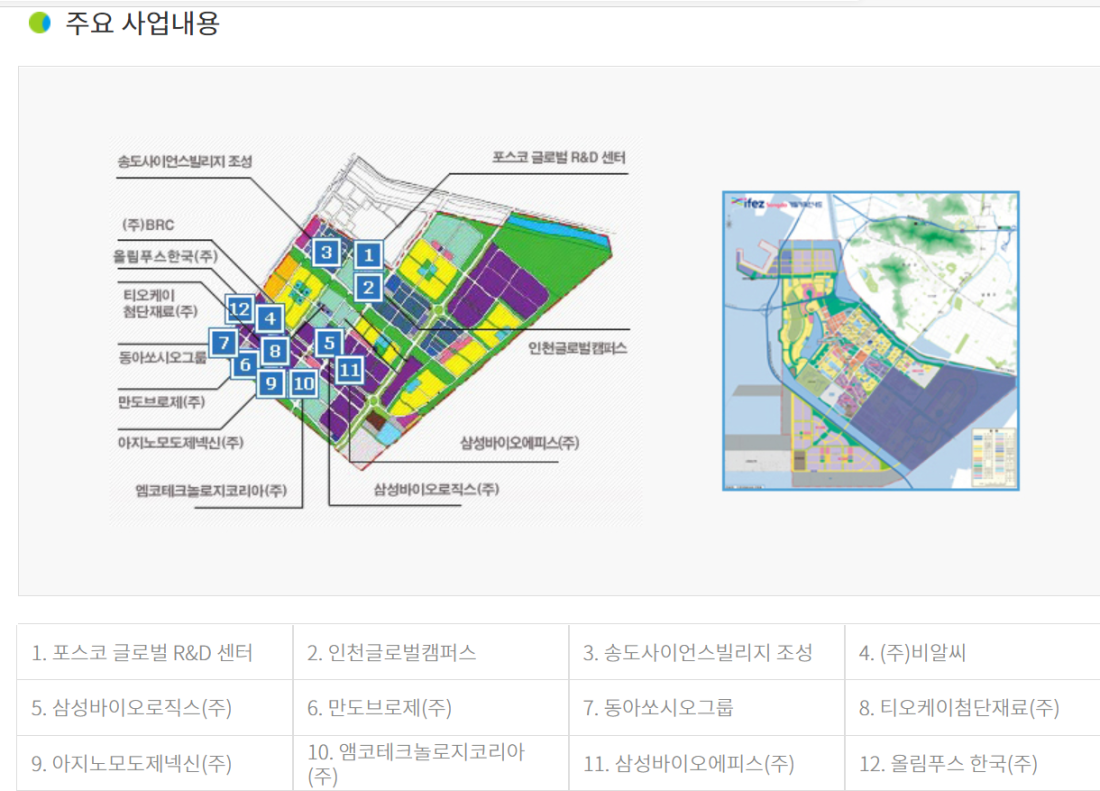Click map label 포스코 글로벌 R&D 센터

click(x=558, y=157)
